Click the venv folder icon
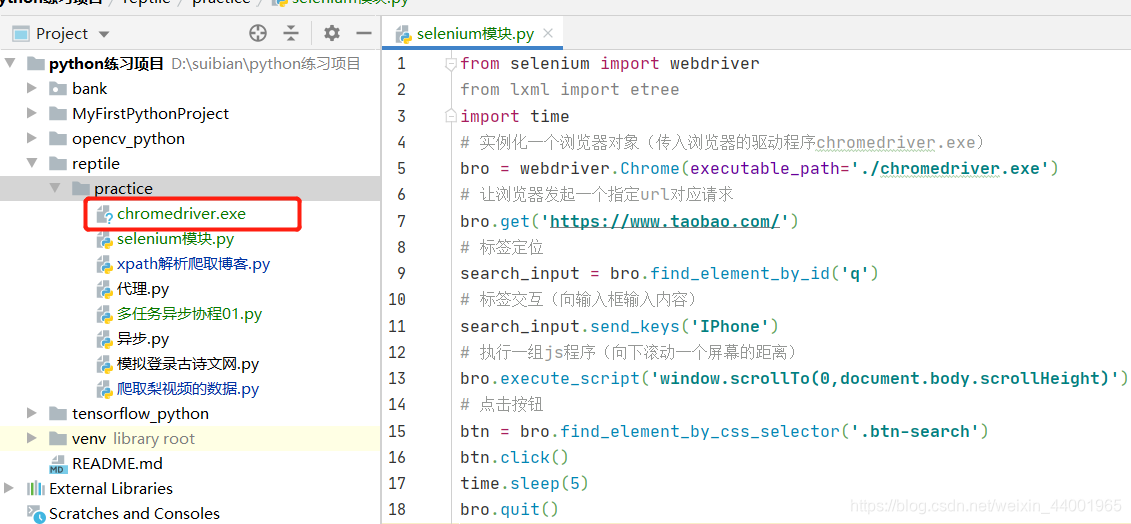The height and width of the screenshot is (524, 1131). pyautogui.click(x=58, y=439)
